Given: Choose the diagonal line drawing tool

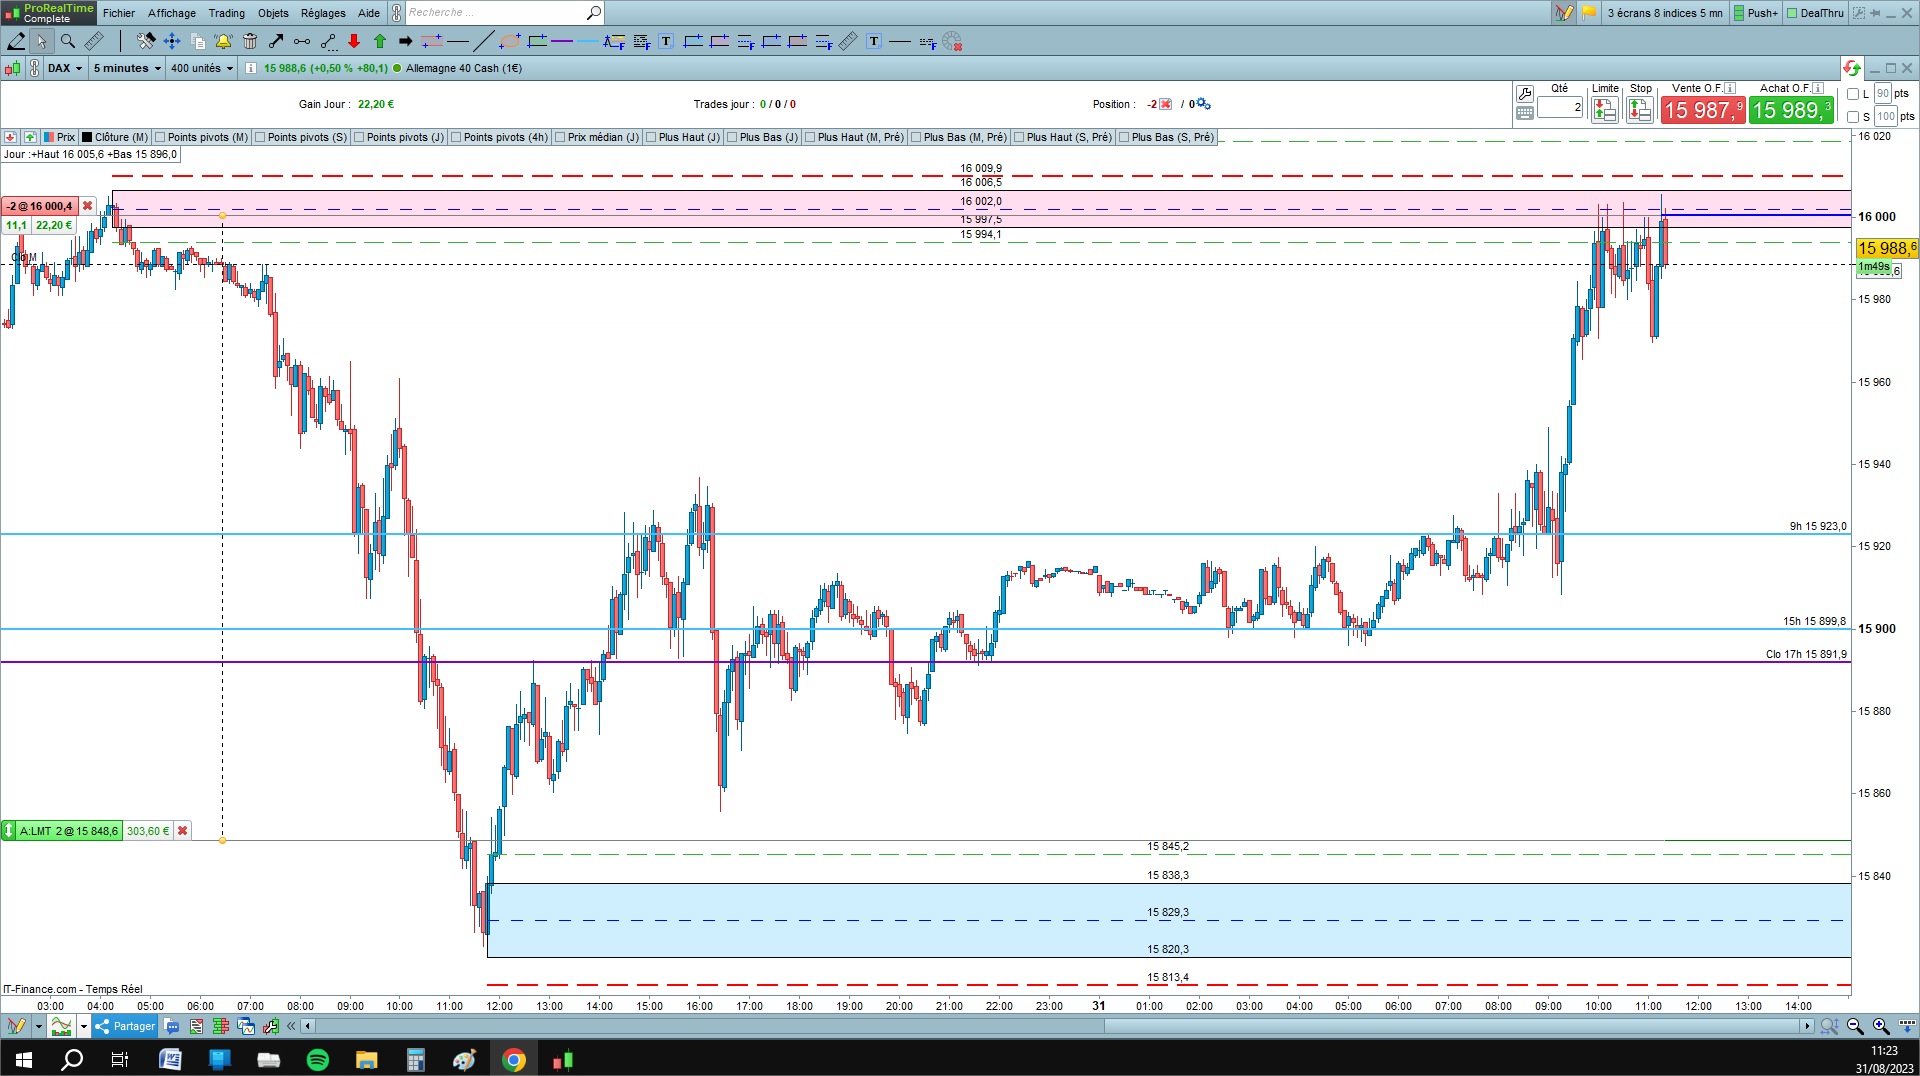Looking at the screenshot, I should (483, 41).
